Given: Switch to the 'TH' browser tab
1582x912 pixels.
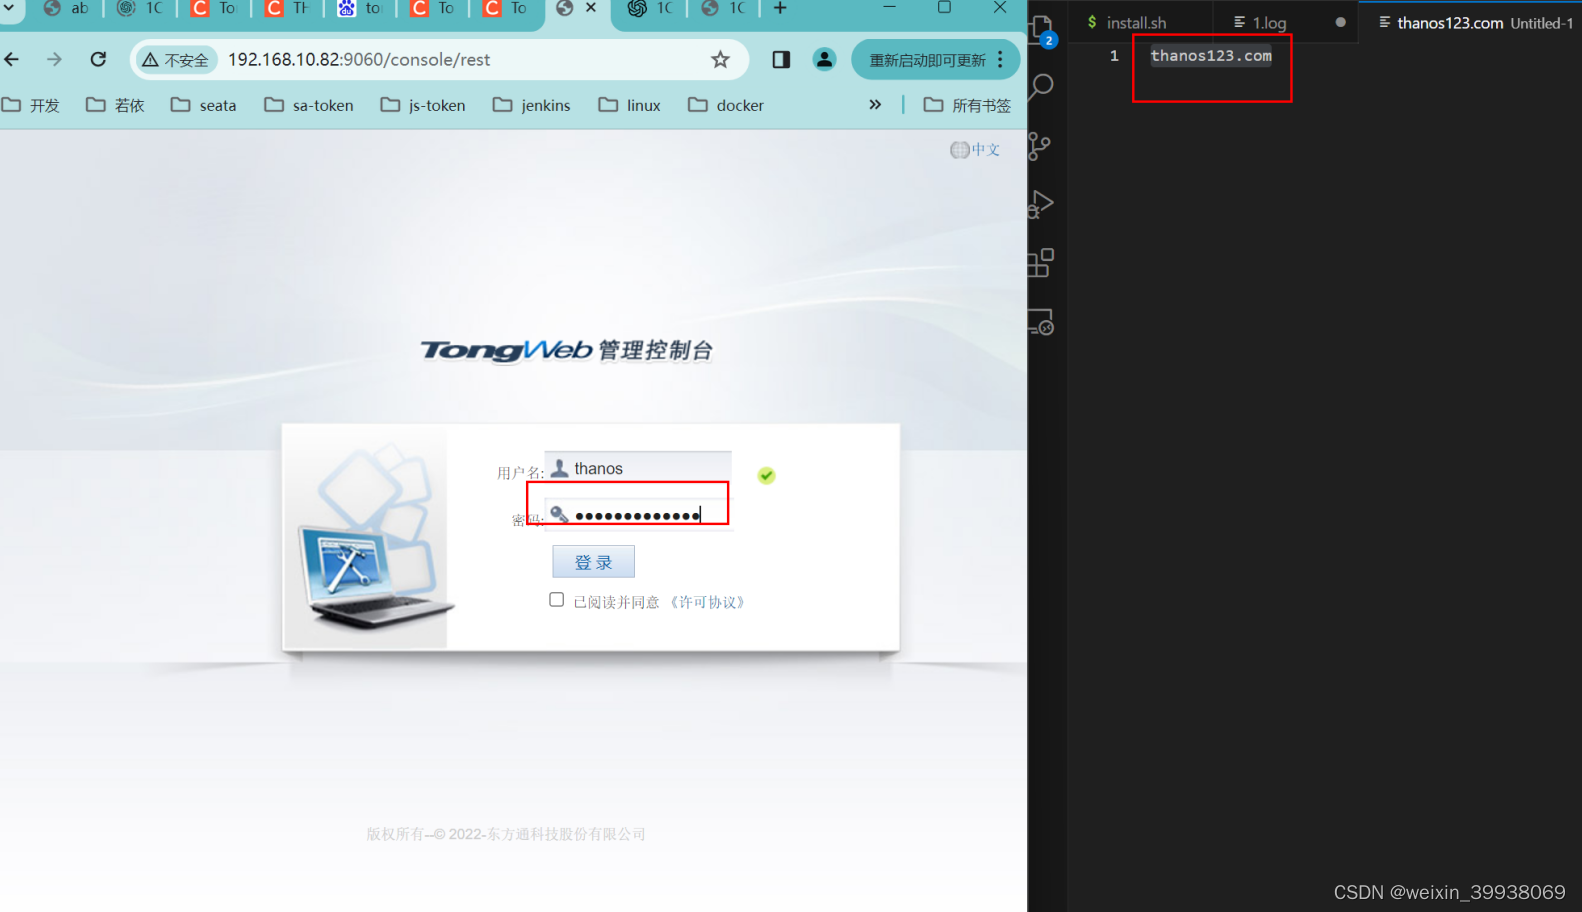Looking at the screenshot, I should pos(288,9).
